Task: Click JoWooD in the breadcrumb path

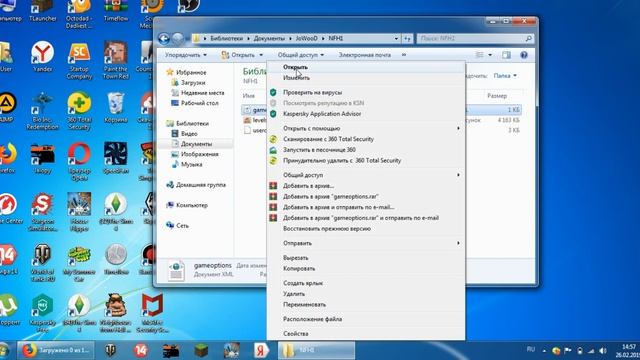Action: (x=306, y=38)
